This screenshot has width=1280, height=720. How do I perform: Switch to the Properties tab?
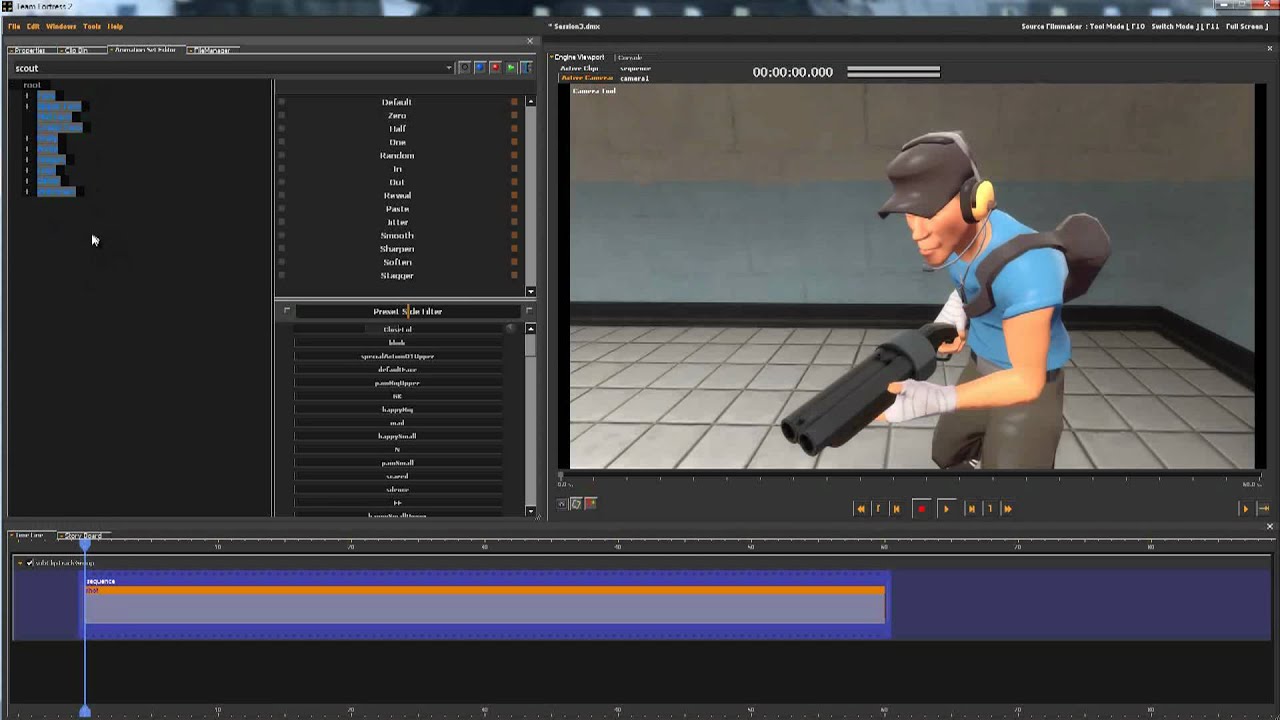coord(30,50)
